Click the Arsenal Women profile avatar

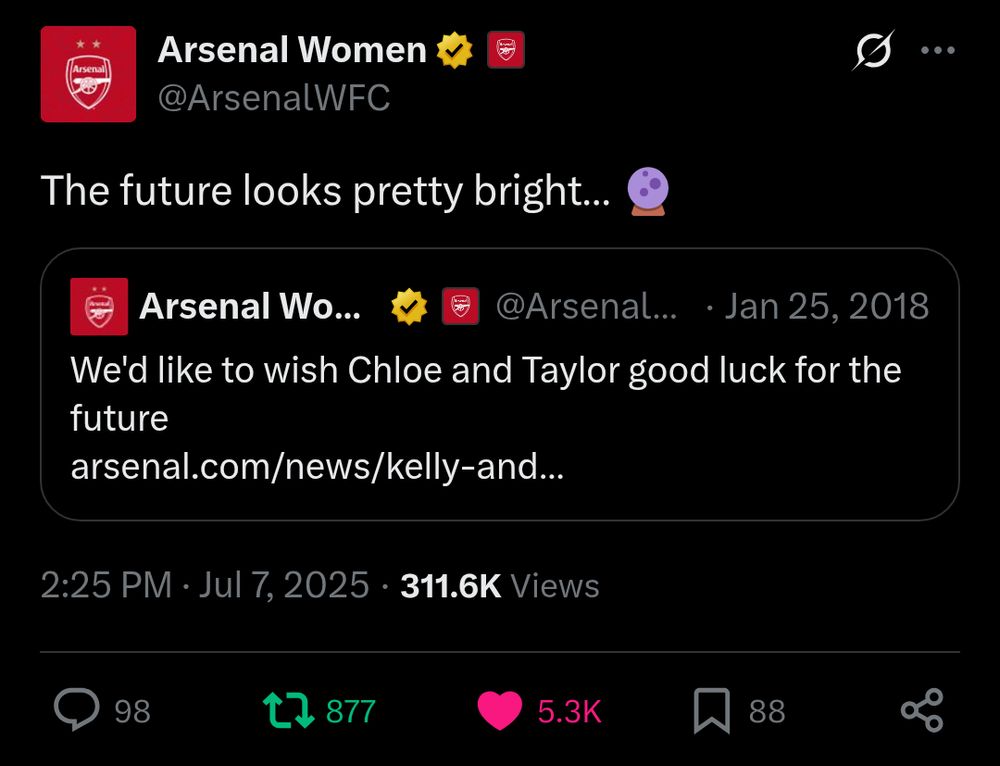click(x=88, y=74)
